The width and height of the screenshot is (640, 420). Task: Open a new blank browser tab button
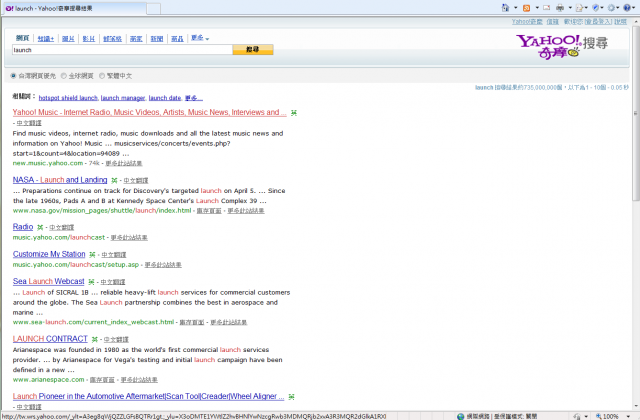pos(153,9)
